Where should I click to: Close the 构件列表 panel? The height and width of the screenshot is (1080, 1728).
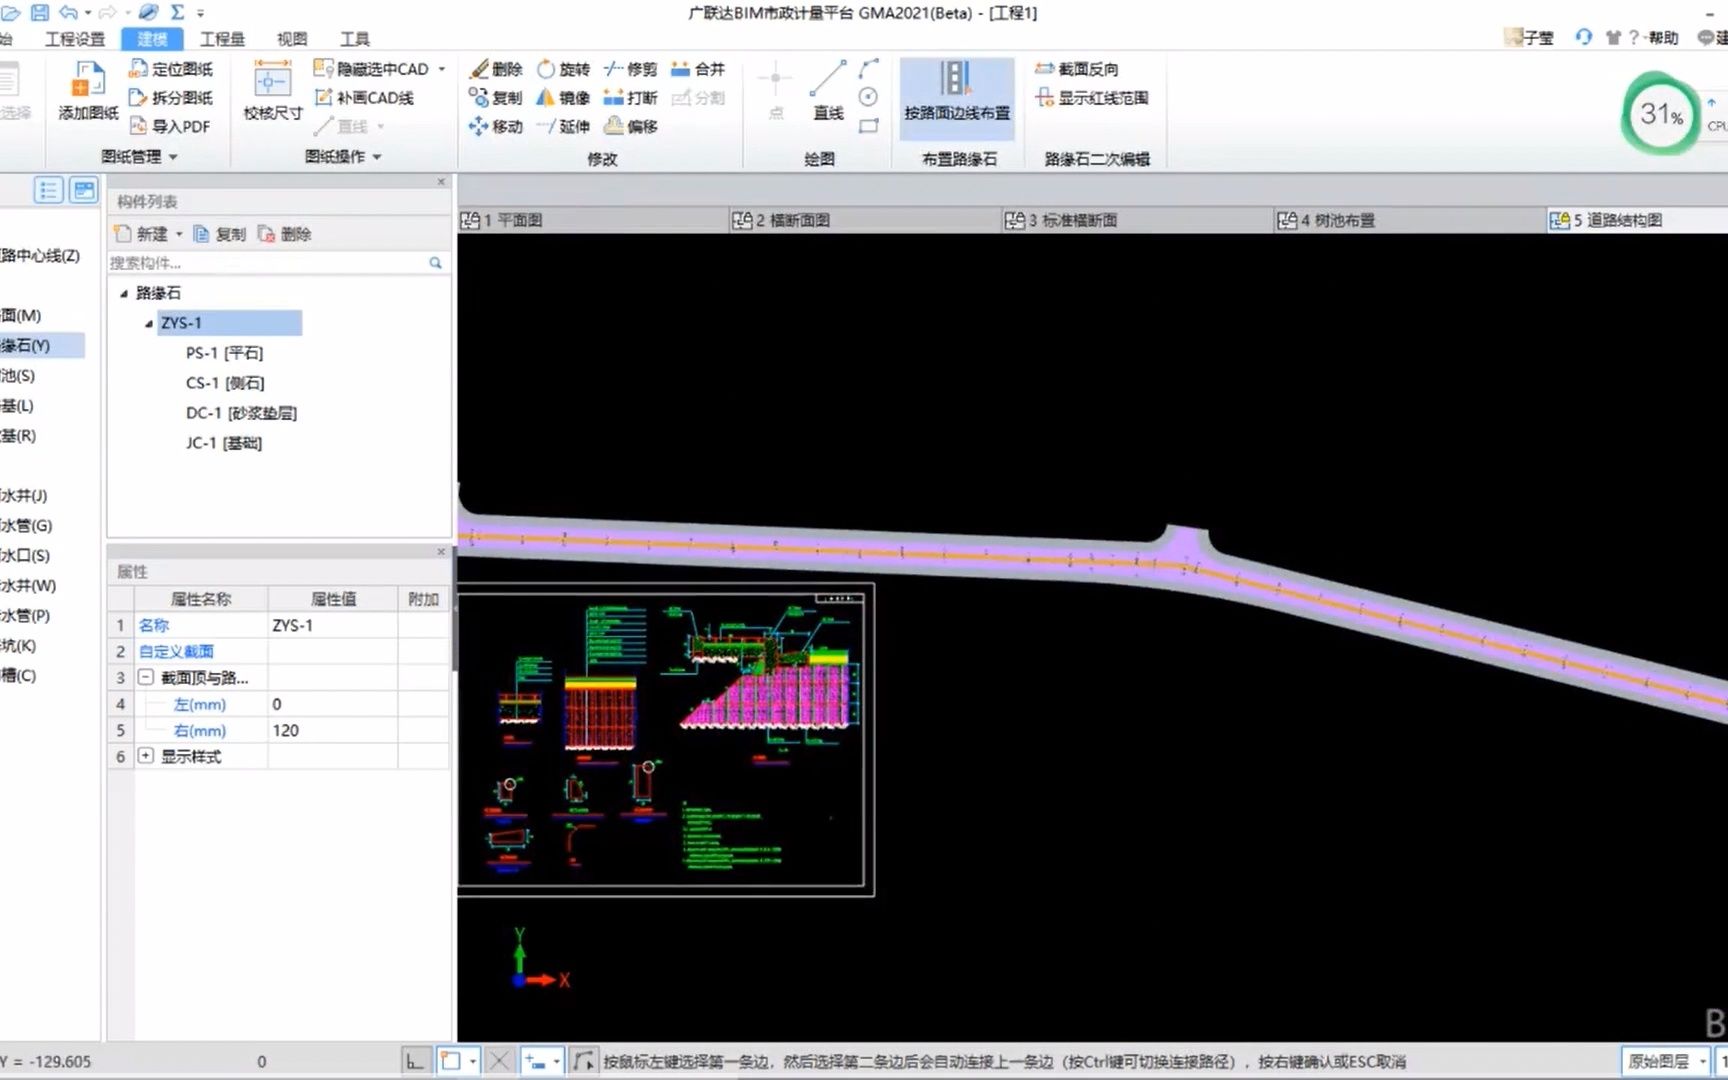(x=441, y=182)
